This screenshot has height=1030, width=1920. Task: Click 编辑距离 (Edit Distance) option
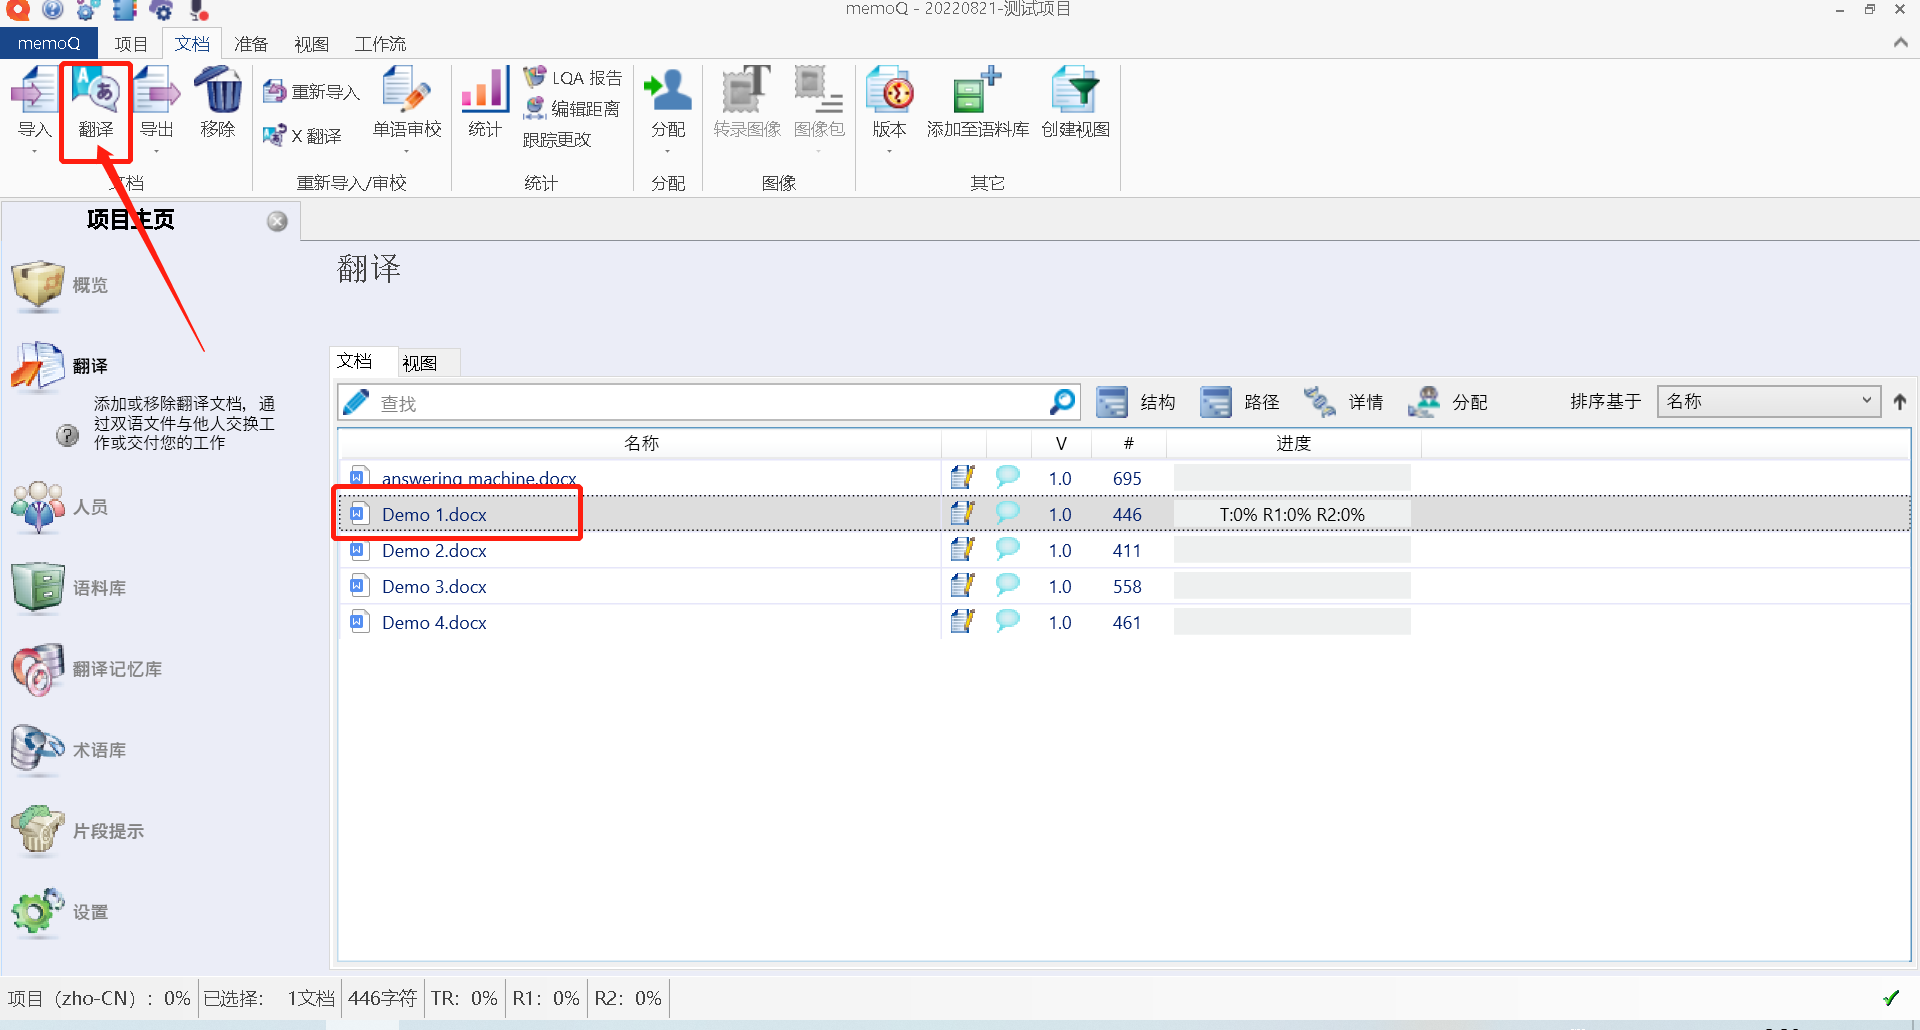click(573, 108)
